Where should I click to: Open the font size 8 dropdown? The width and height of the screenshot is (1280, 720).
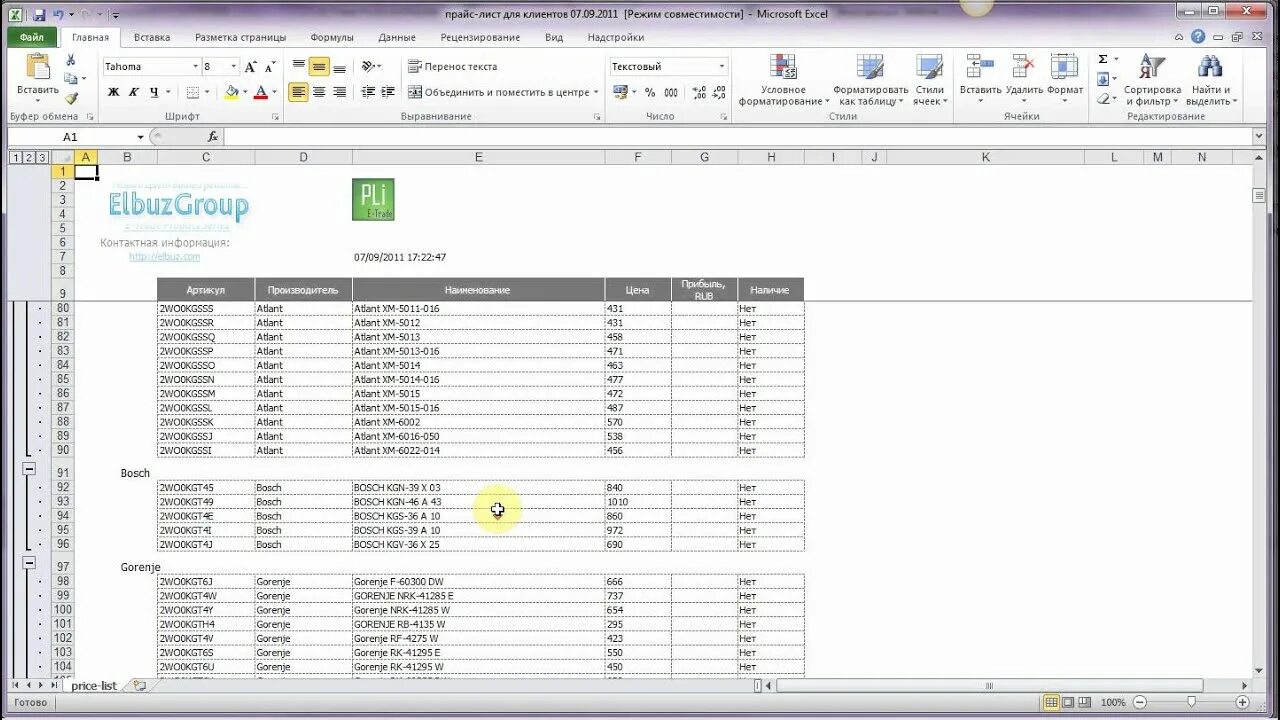pos(234,67)
